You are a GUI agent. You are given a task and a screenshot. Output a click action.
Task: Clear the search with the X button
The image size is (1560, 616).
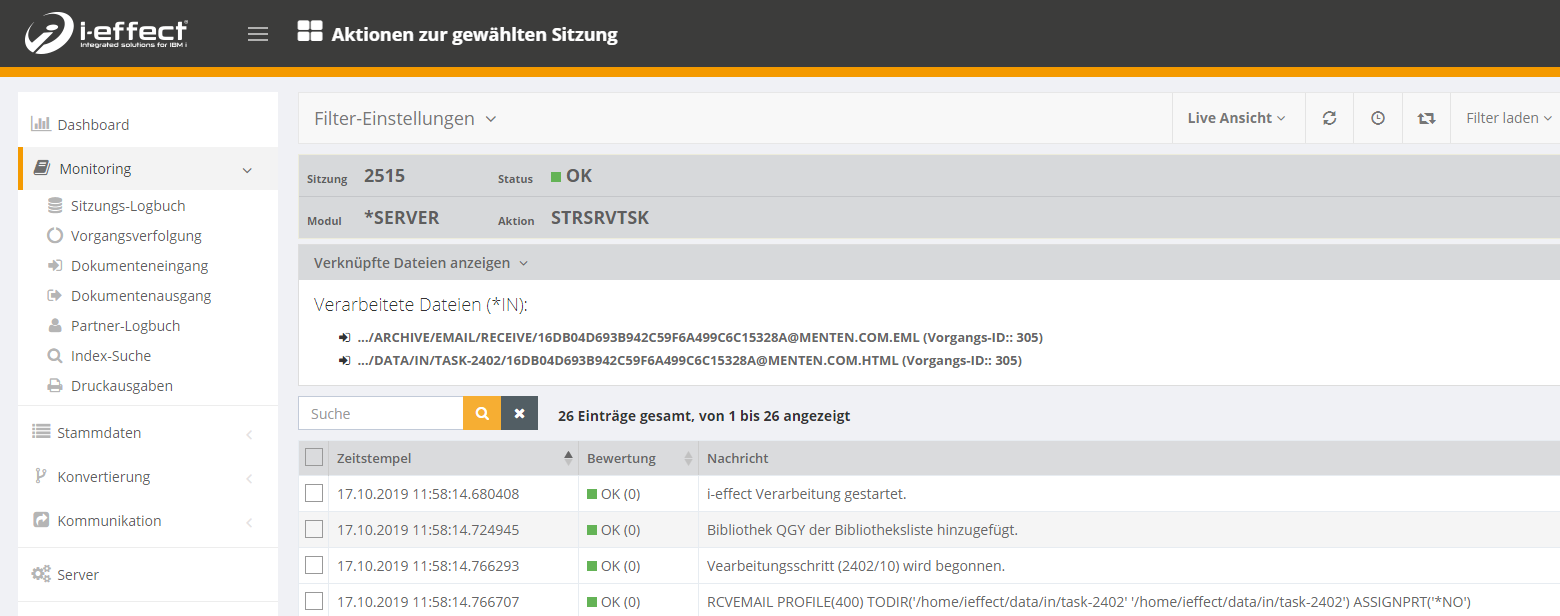(x=519, y=414)
